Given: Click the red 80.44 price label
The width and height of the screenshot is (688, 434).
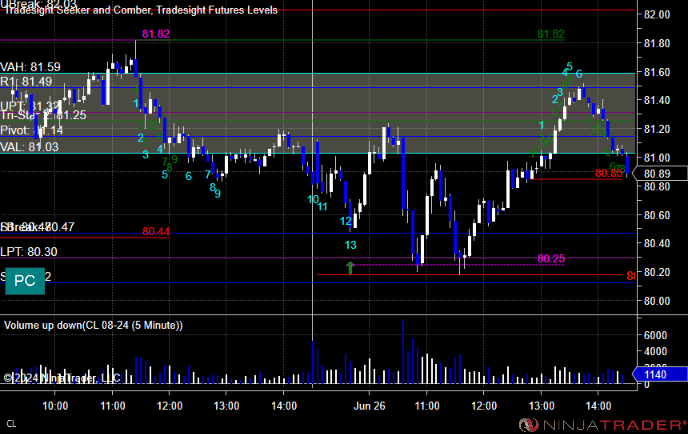Looking at the screenshot, I should (156, 231).
